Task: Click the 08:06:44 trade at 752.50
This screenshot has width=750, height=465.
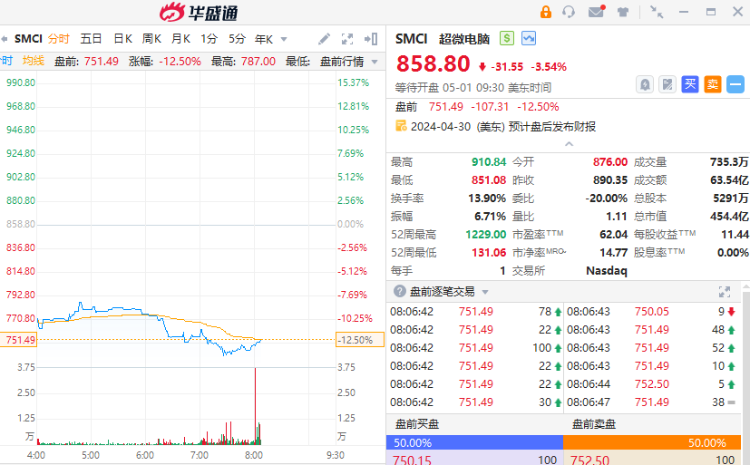Action: click(x=652, y=384)
